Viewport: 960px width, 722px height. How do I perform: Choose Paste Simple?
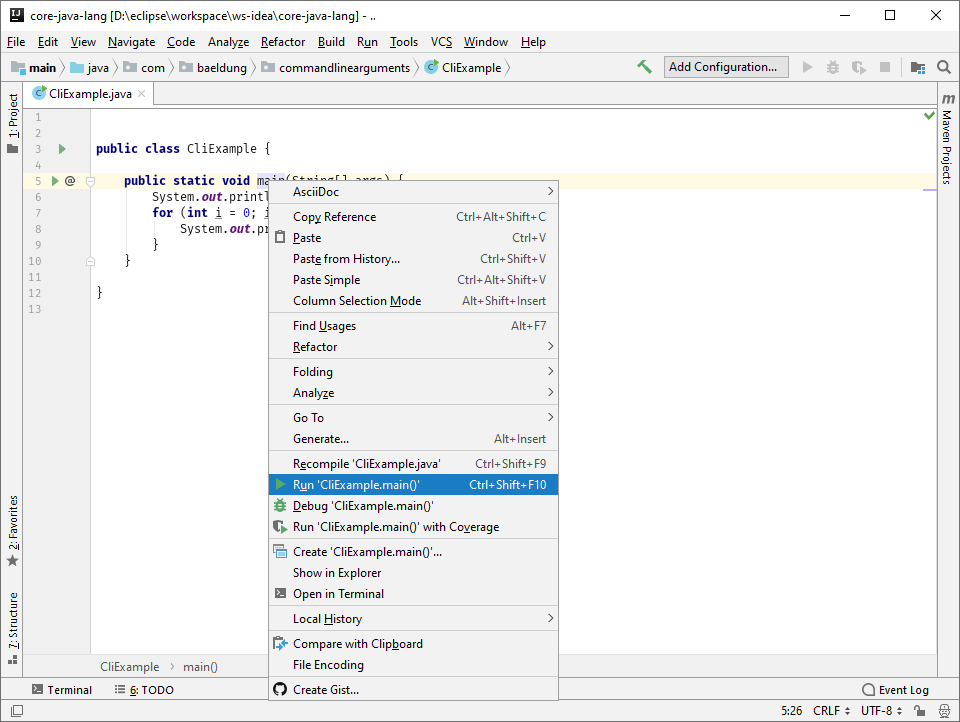pyautogui.click(x=414, y=280)
